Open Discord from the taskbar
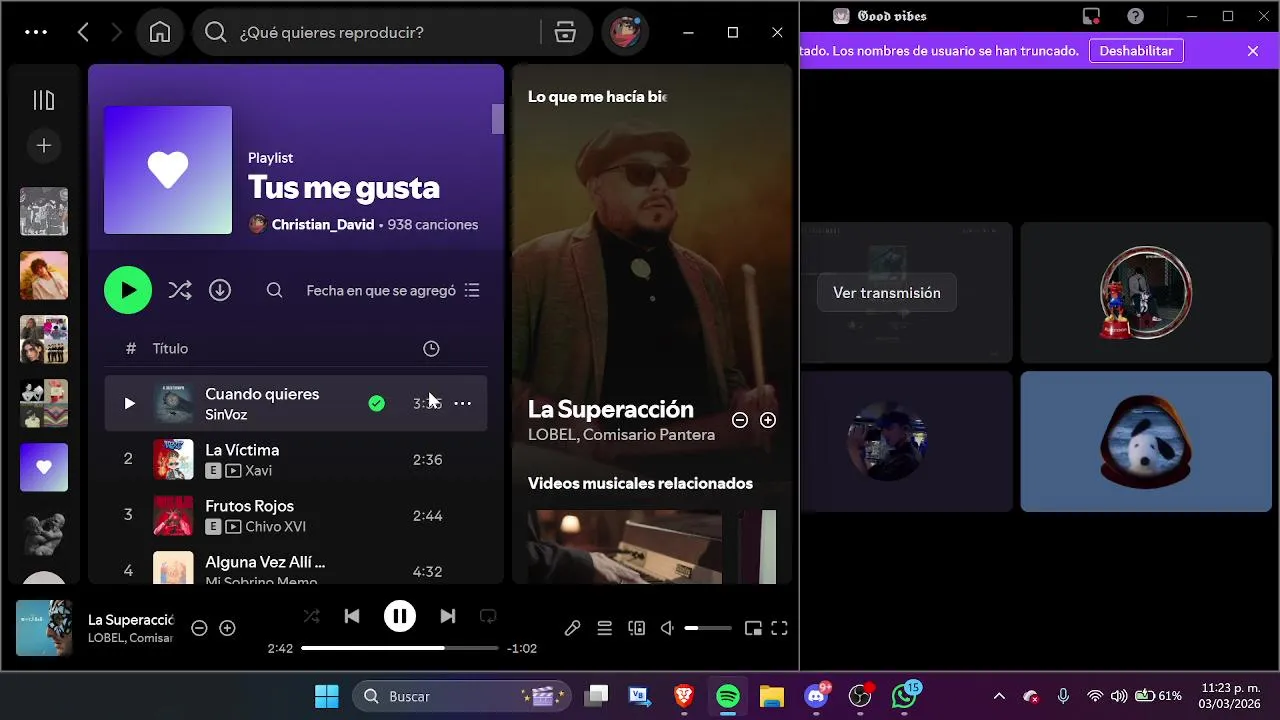The height and width of the screenshot is (720, 1280). coord(817,696)
